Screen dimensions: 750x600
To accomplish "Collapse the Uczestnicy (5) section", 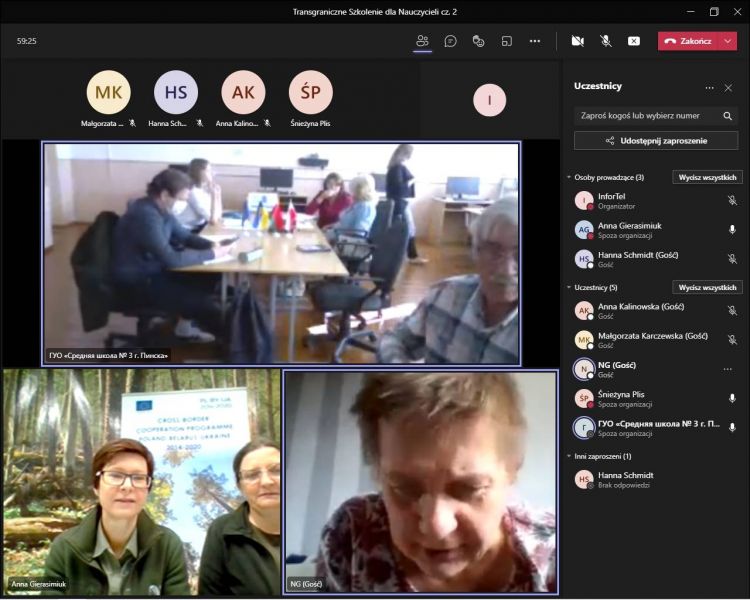I will (x=569, y=288).
